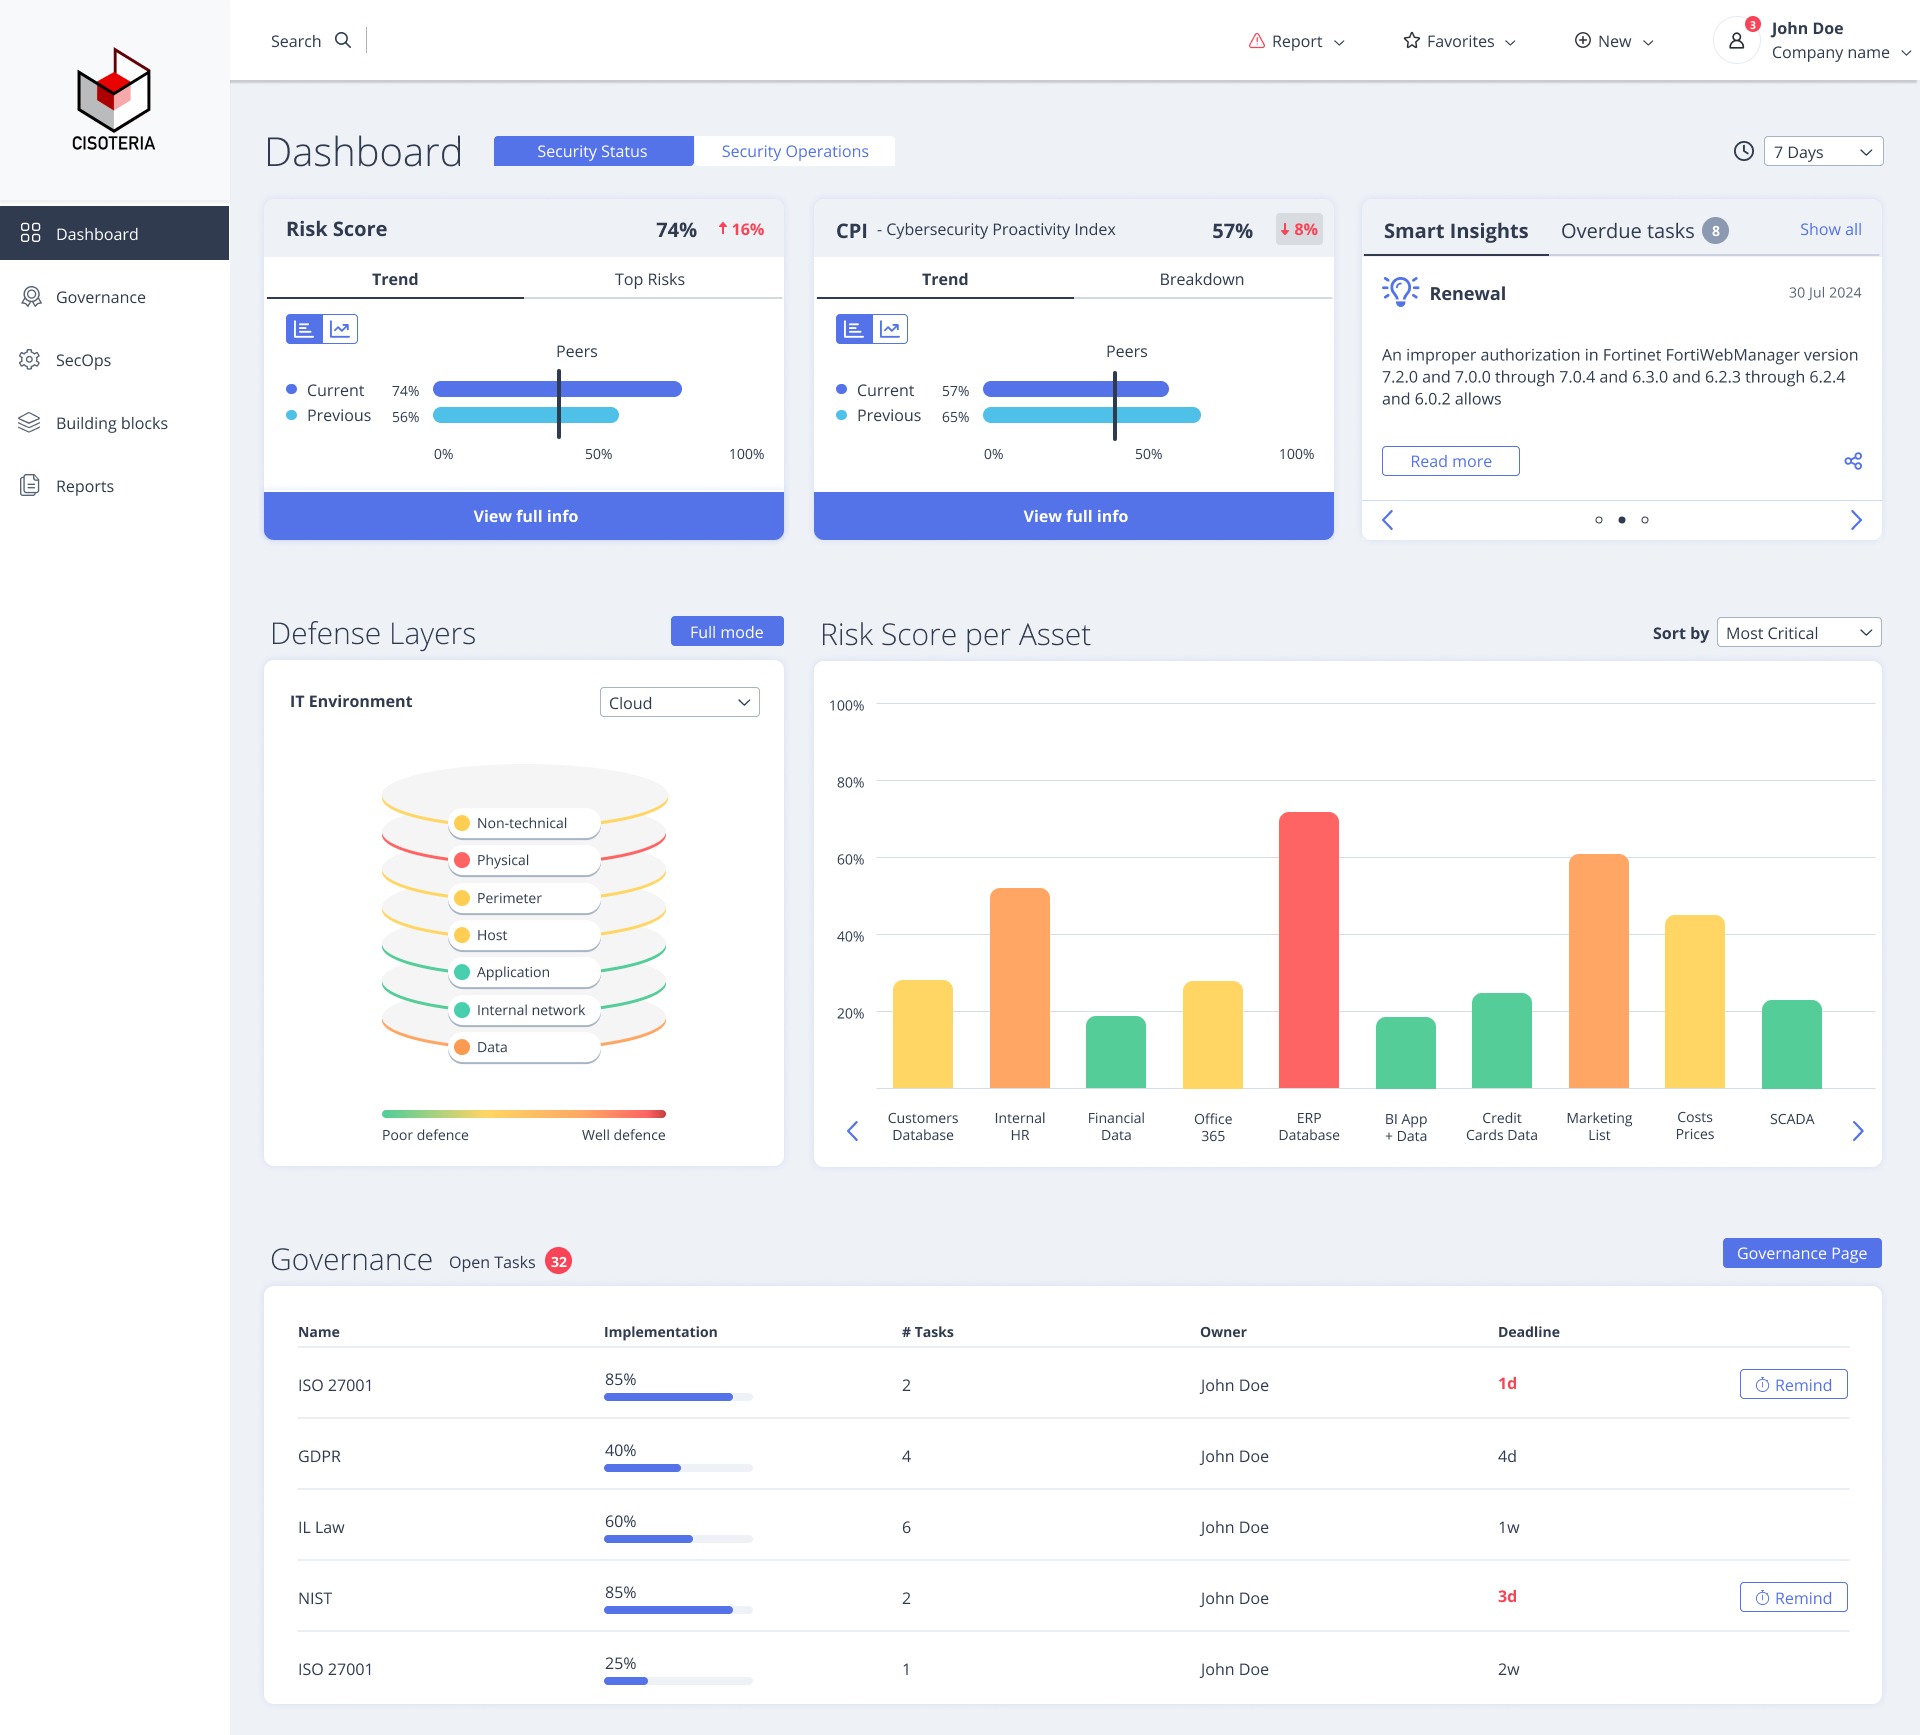
Task: Open the 7 Days time range dropdown
Action: (1823, 151)
